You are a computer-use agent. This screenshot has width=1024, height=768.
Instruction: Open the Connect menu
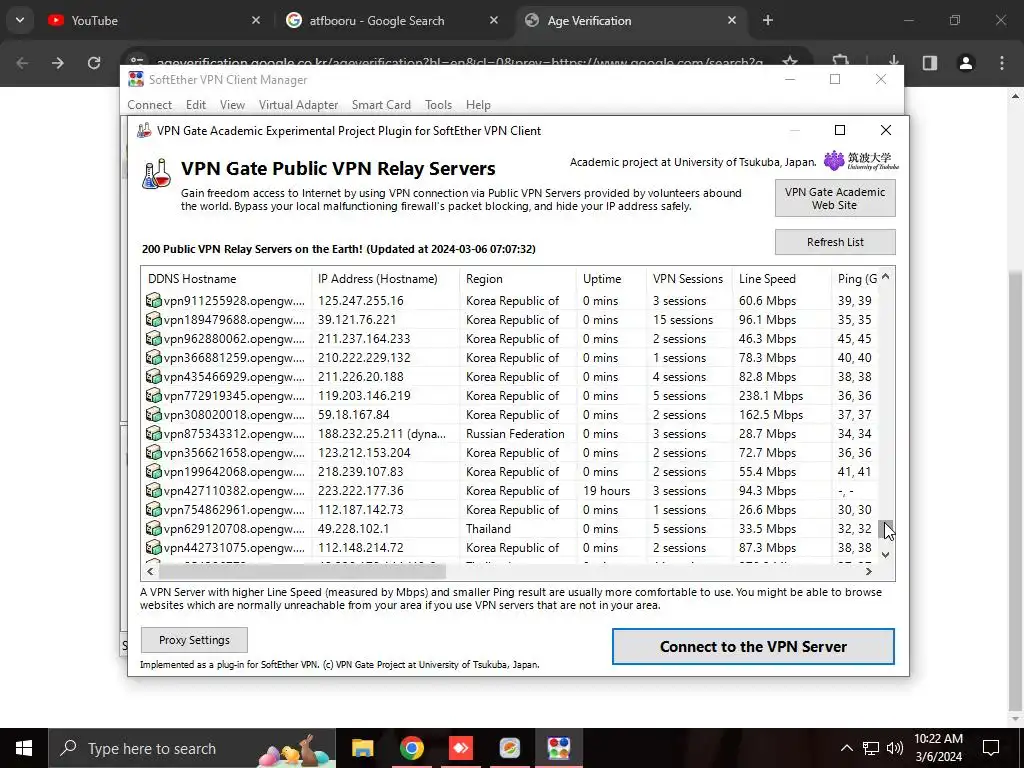(x=150, y=104)
